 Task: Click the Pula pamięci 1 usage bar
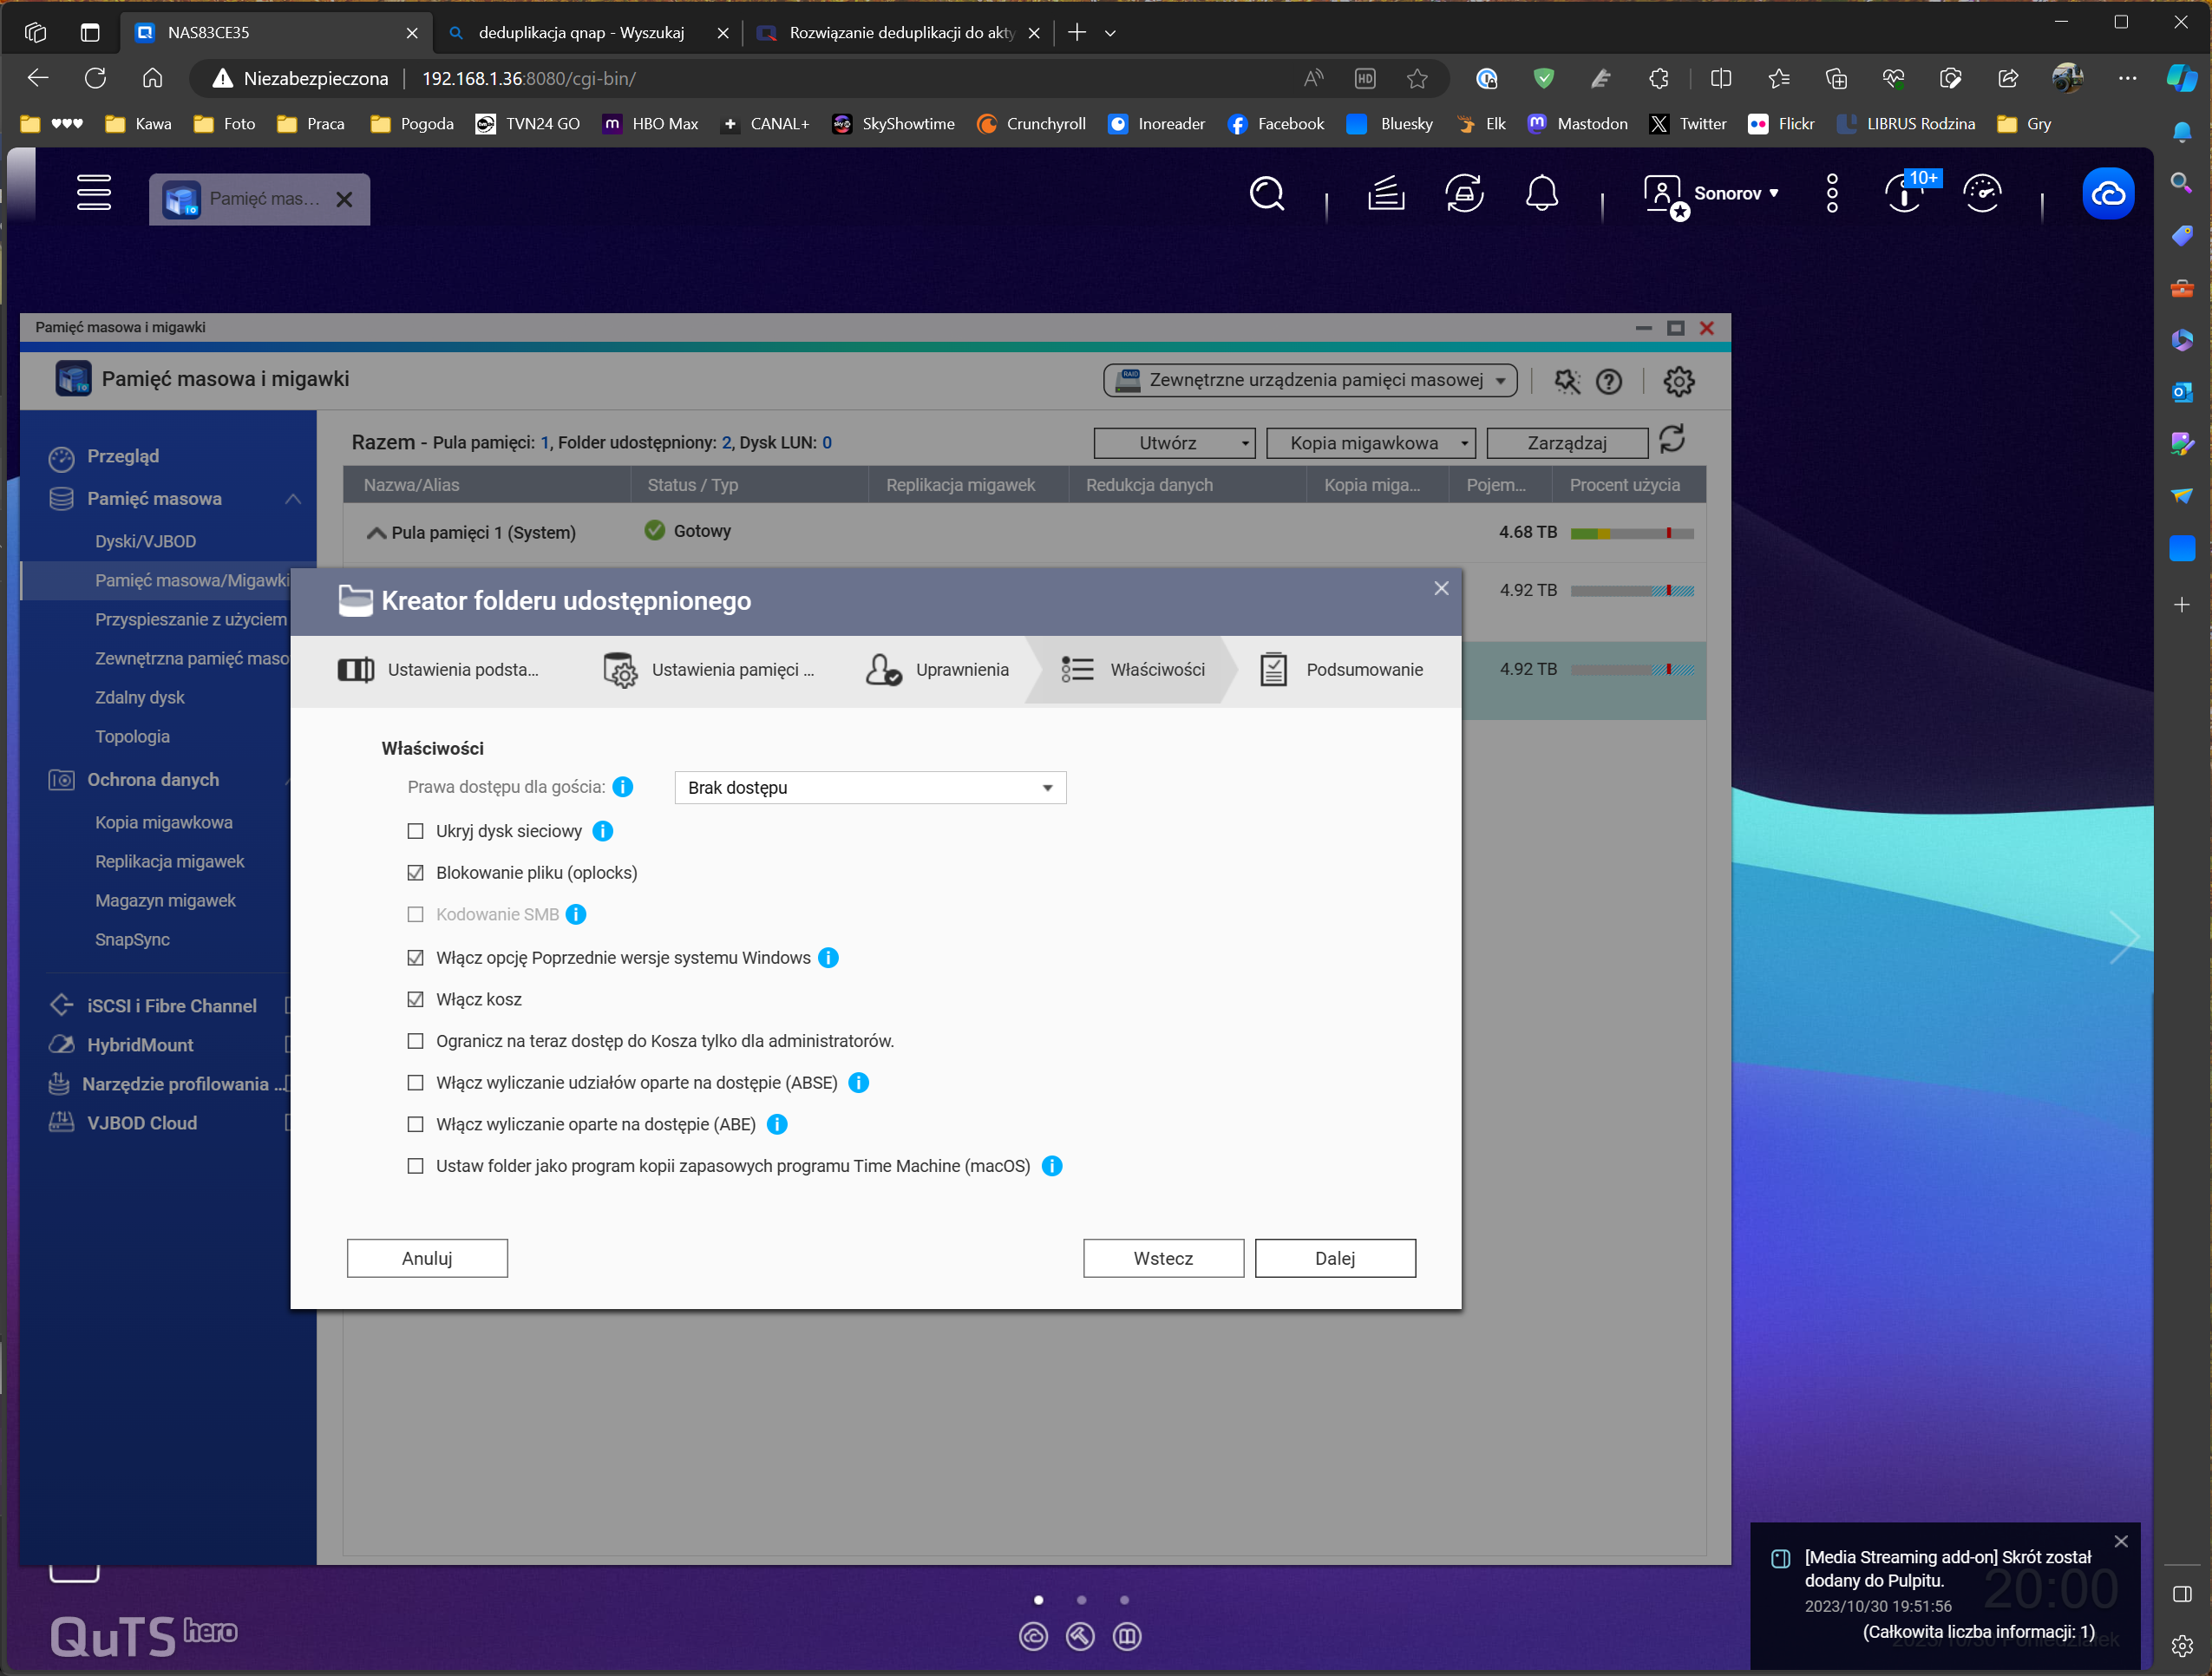coord(1632,533)
